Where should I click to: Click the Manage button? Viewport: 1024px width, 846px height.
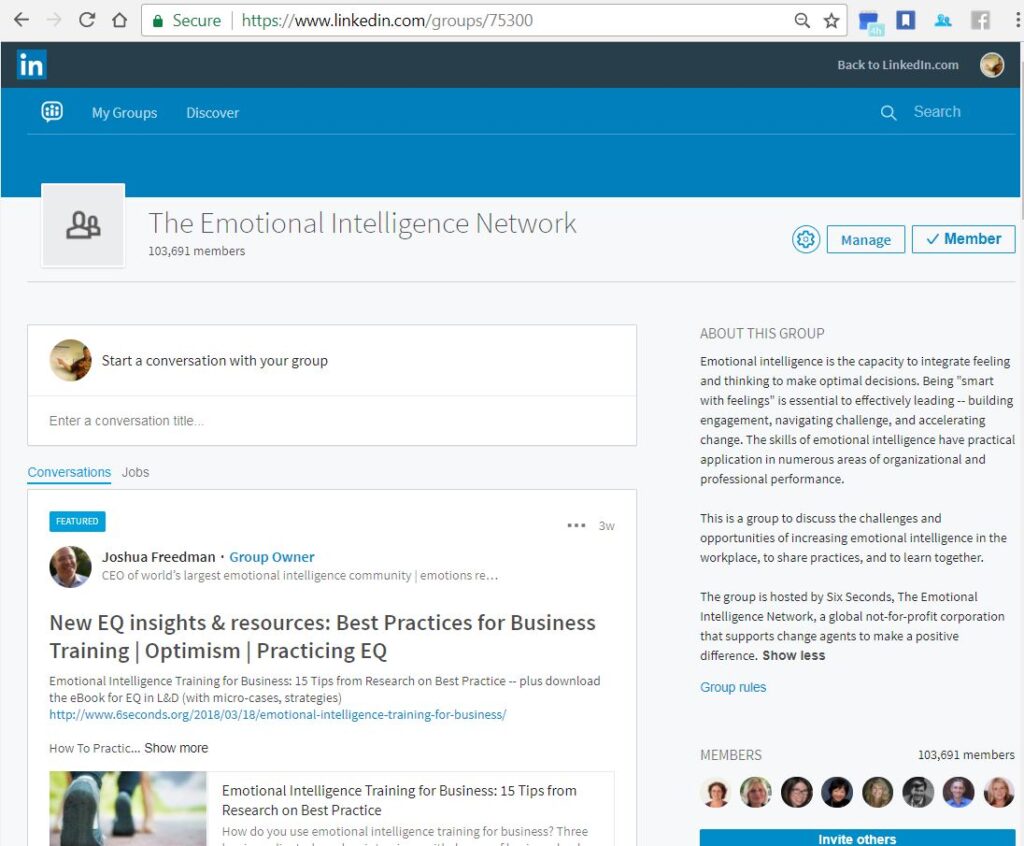pyautogui.click(x=865, y=240)
